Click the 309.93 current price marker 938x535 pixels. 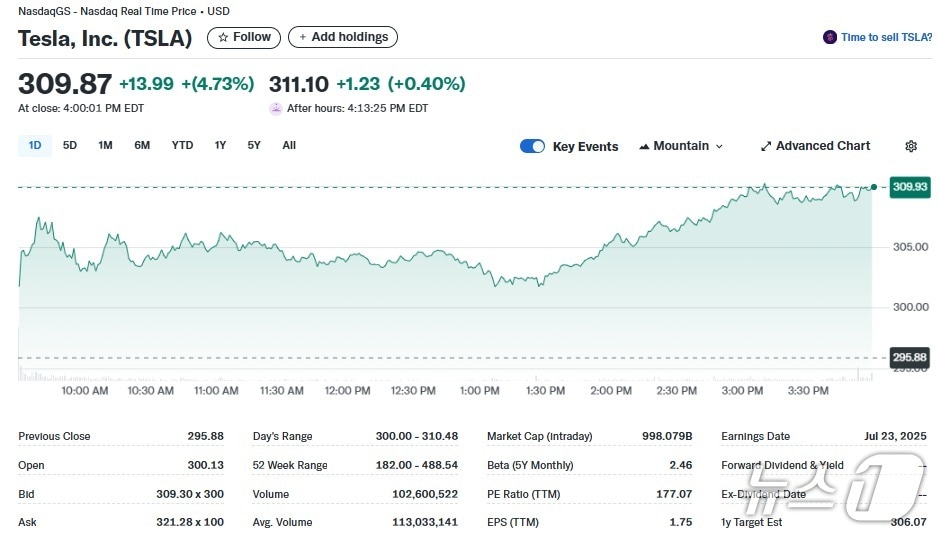(x=909, y=187)
